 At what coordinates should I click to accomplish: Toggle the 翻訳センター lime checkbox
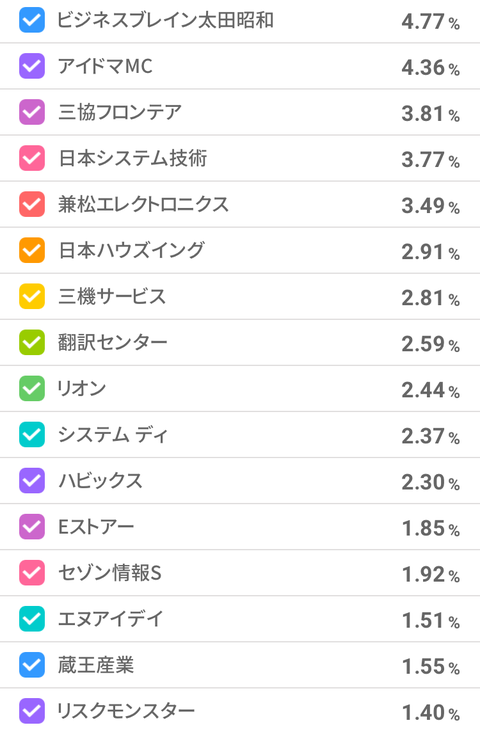(32, 343)
